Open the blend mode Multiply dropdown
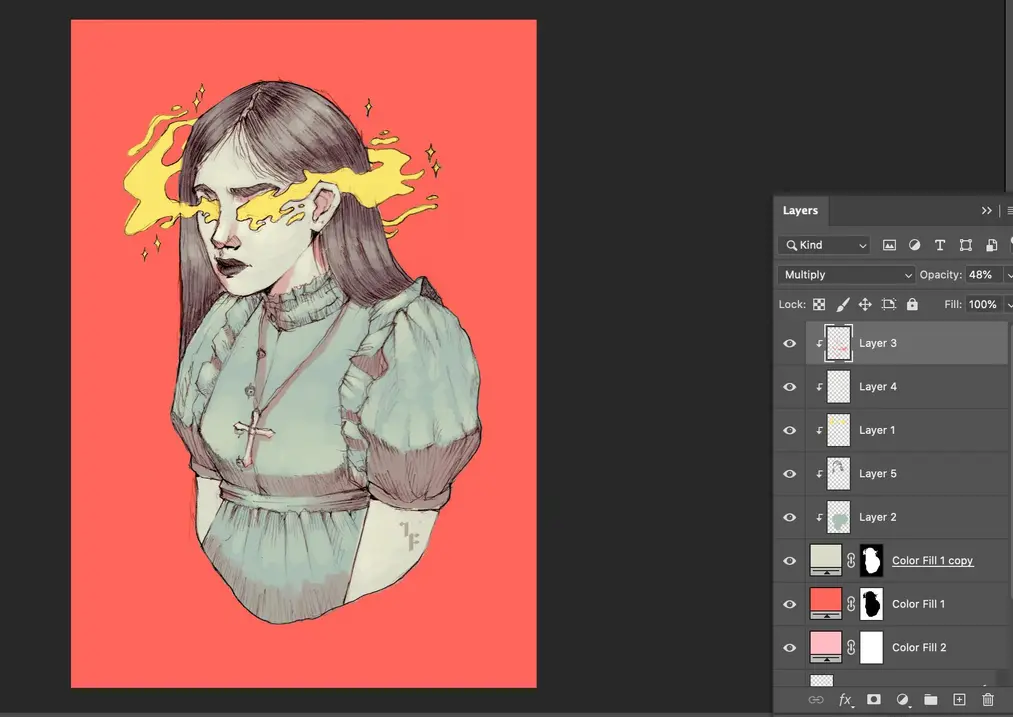 [x=845, y=274]
